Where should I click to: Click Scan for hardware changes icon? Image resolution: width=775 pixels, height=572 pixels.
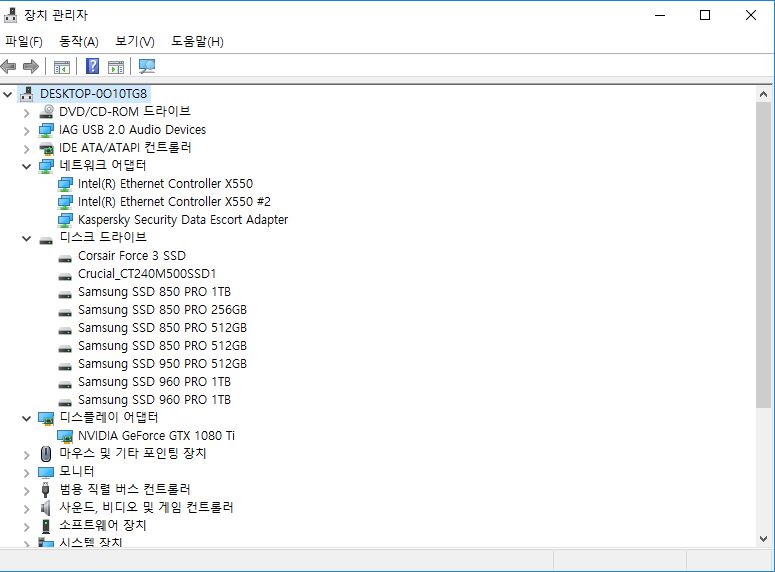coord(147,66)
